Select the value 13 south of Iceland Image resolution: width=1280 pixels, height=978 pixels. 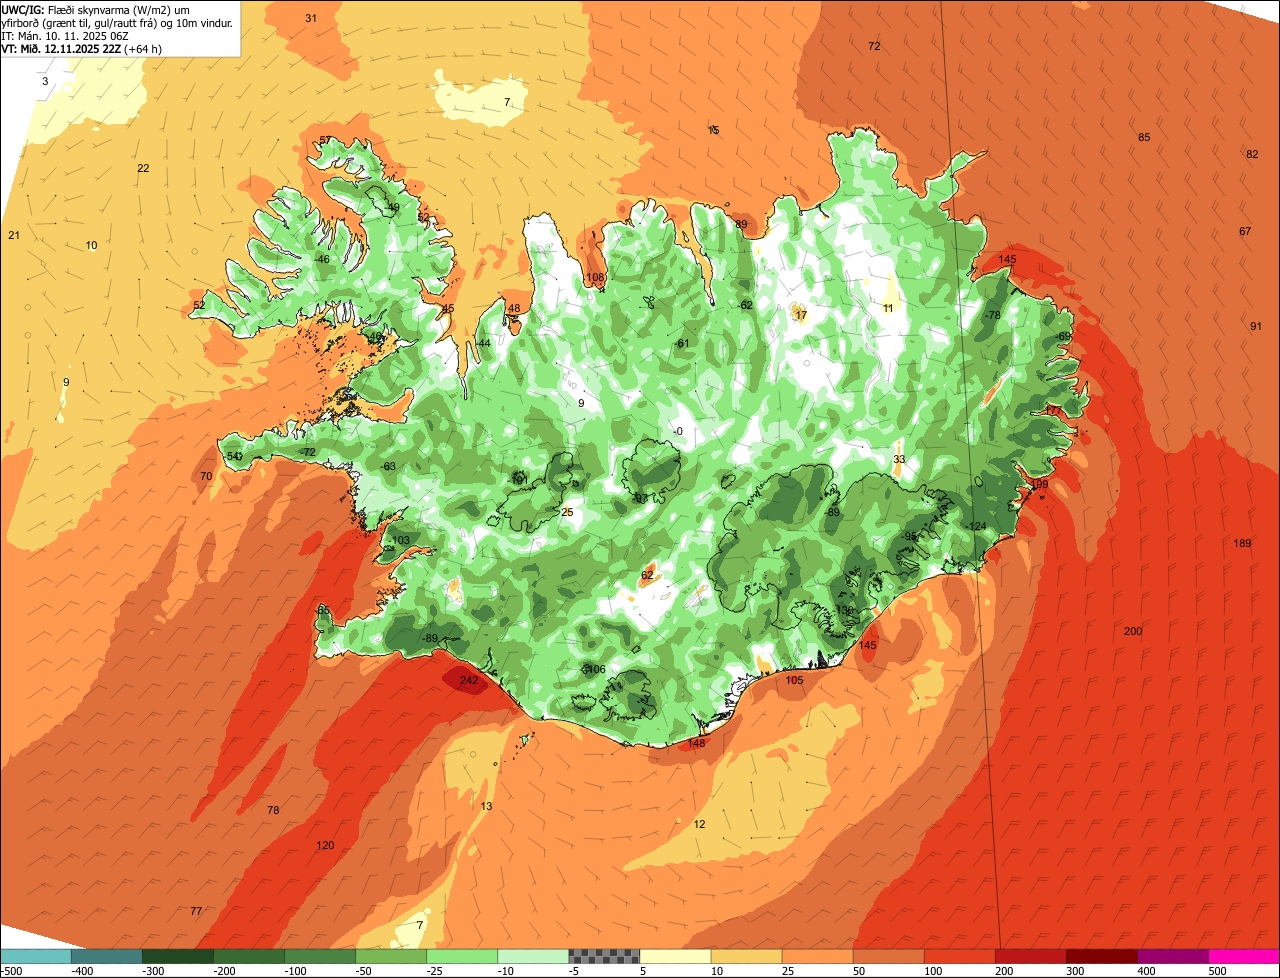487,806
